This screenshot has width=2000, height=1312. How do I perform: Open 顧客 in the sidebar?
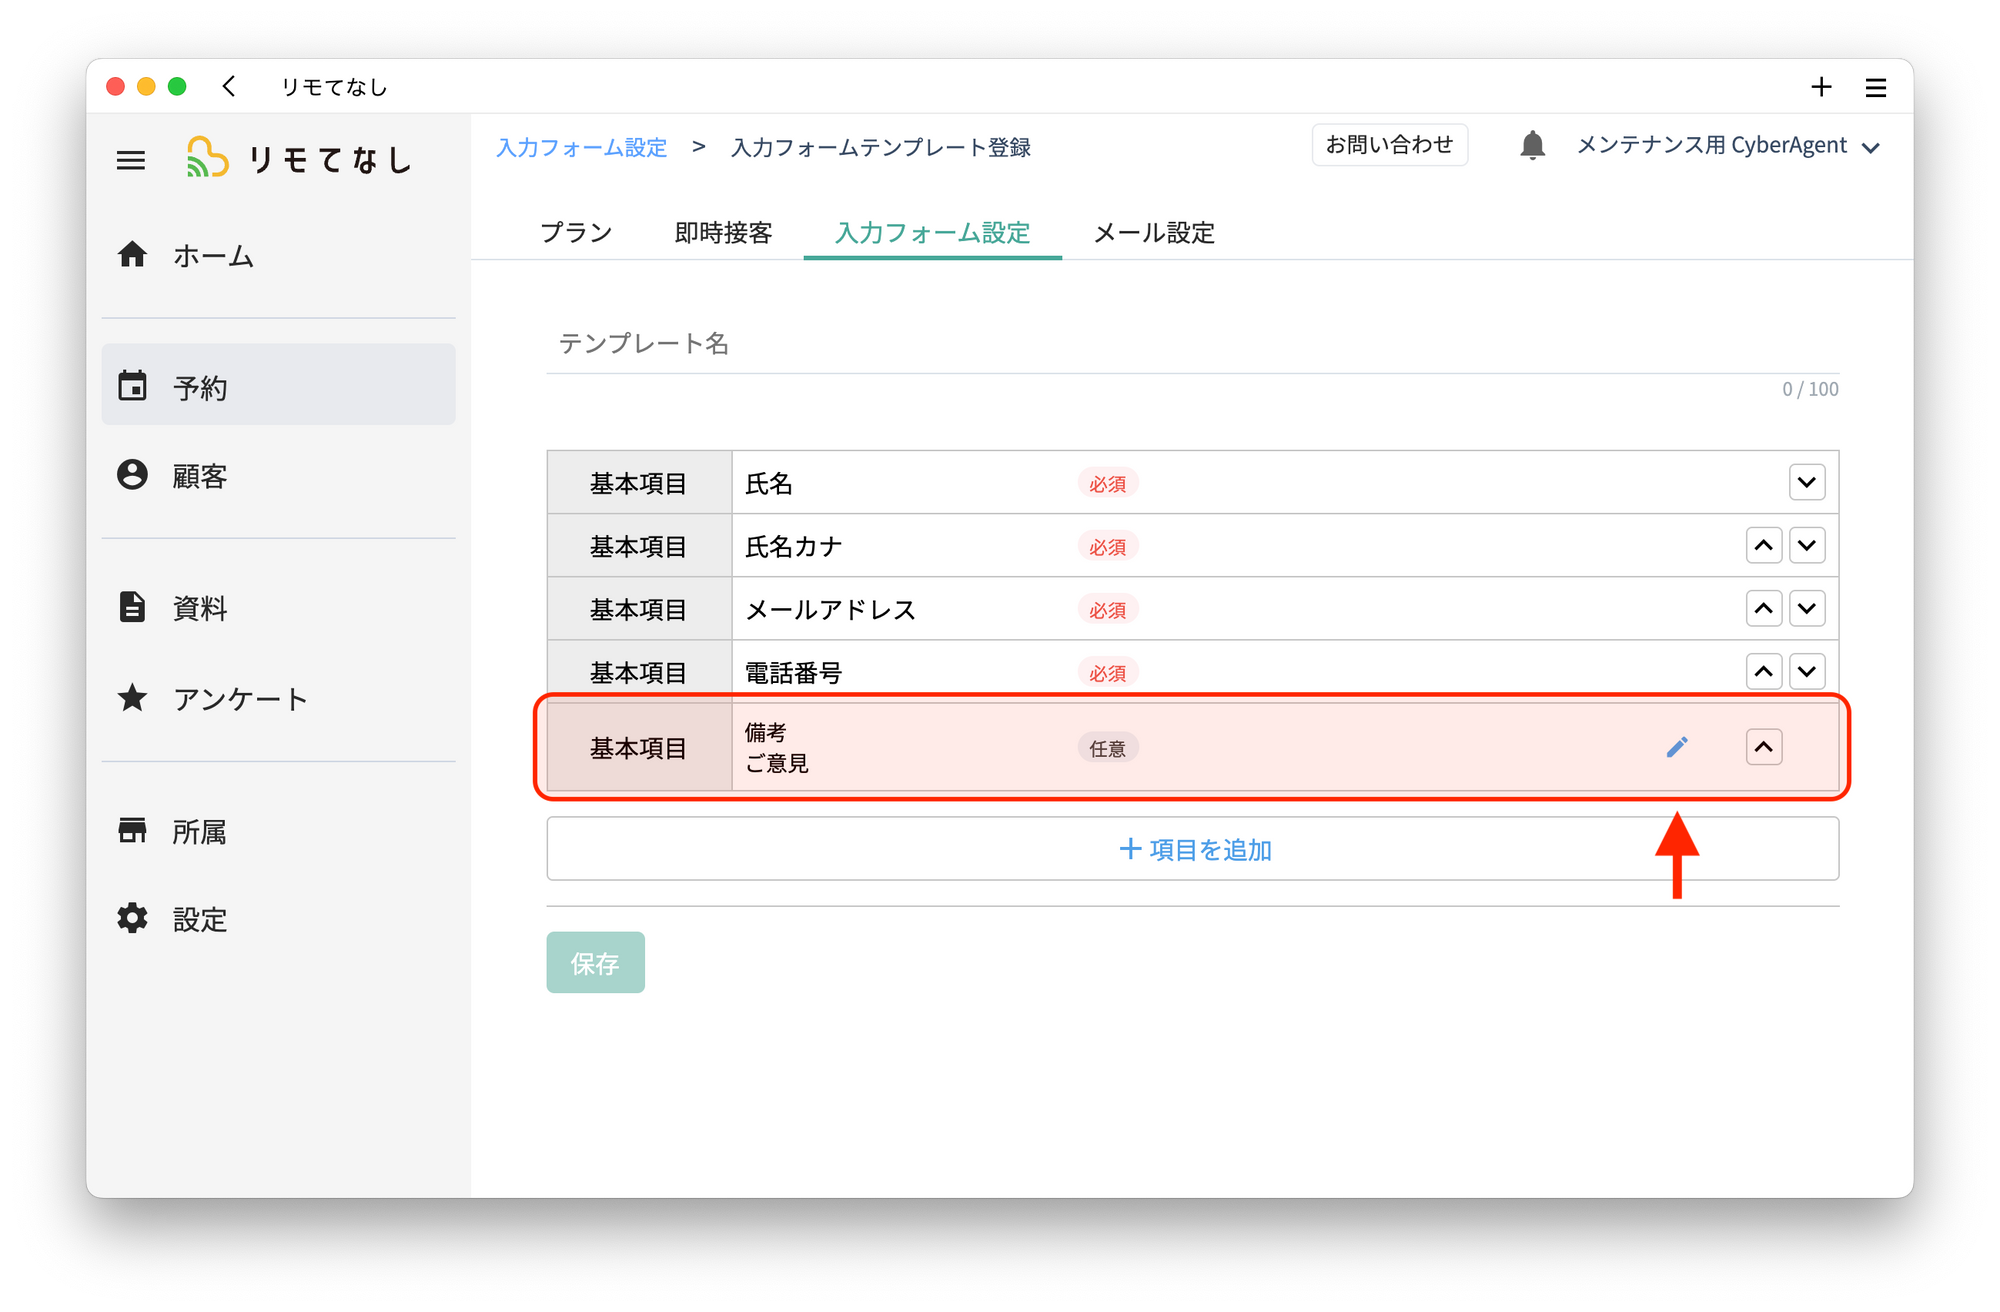[x=278, y=475]
